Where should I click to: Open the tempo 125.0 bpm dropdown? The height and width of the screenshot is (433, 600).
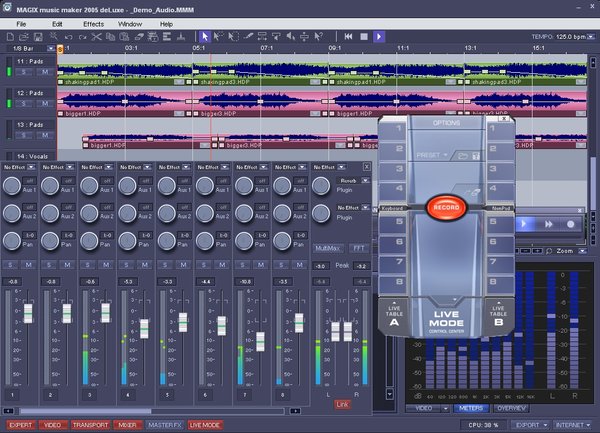click(x=591, y=37)
